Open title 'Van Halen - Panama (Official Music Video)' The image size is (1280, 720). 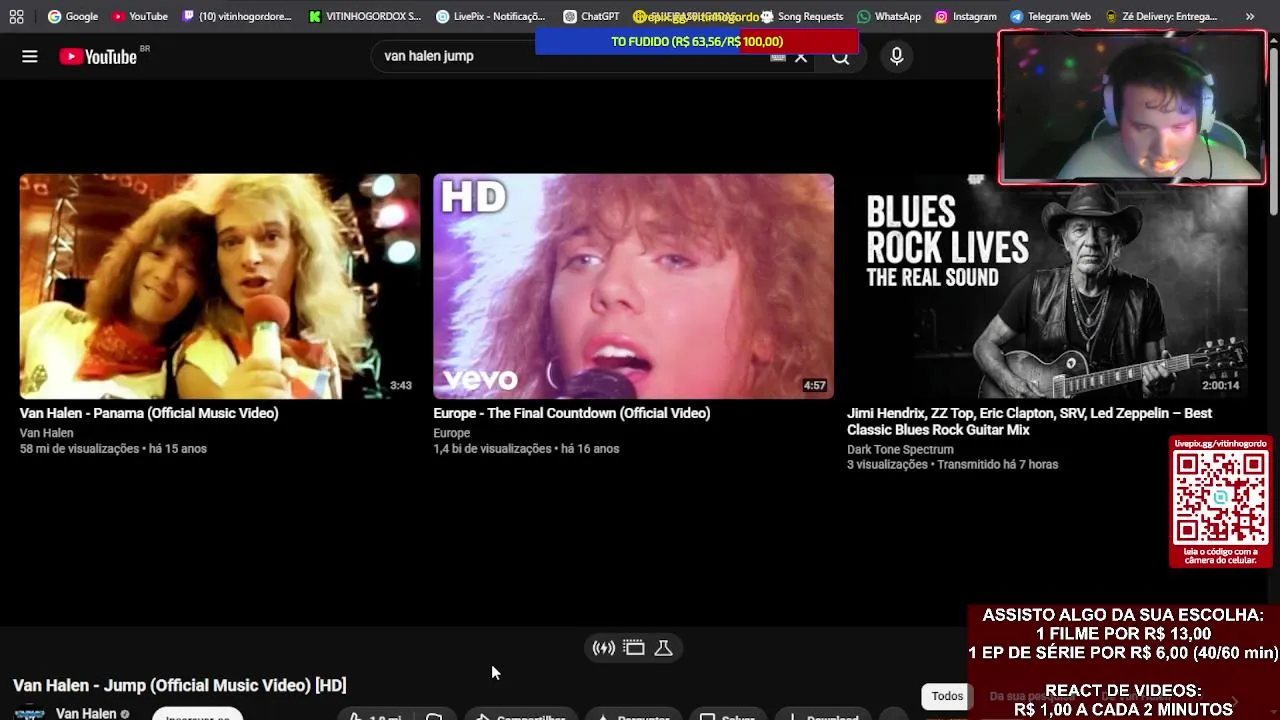[x=149, y=413]
